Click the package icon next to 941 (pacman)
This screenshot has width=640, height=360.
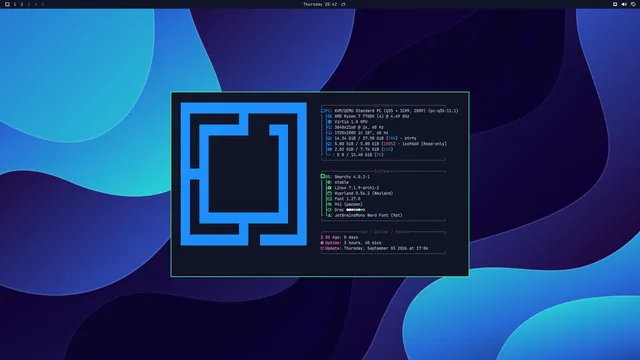pos(329,204)
